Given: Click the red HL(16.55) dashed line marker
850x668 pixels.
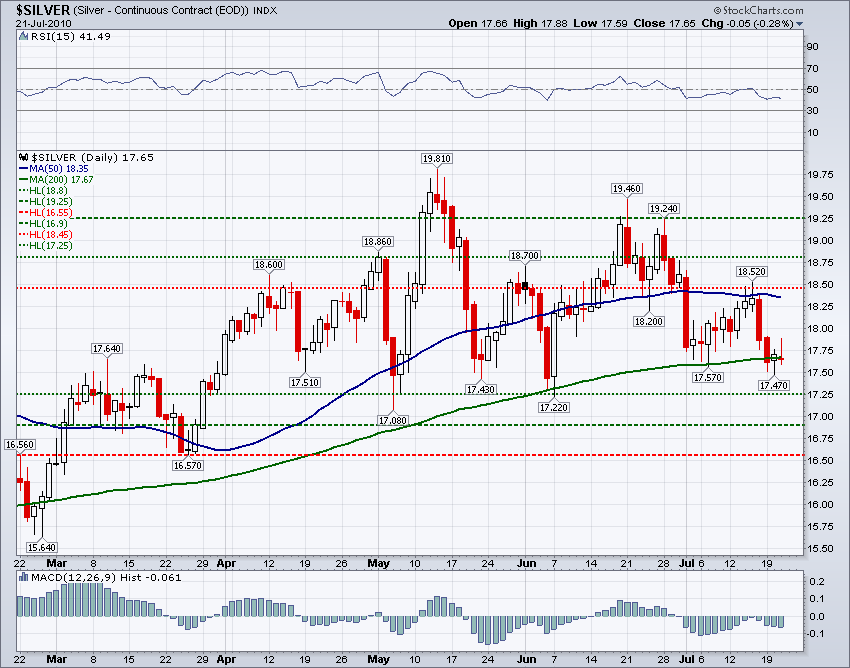Looking at the screenshot, I should tap(21, 214).
